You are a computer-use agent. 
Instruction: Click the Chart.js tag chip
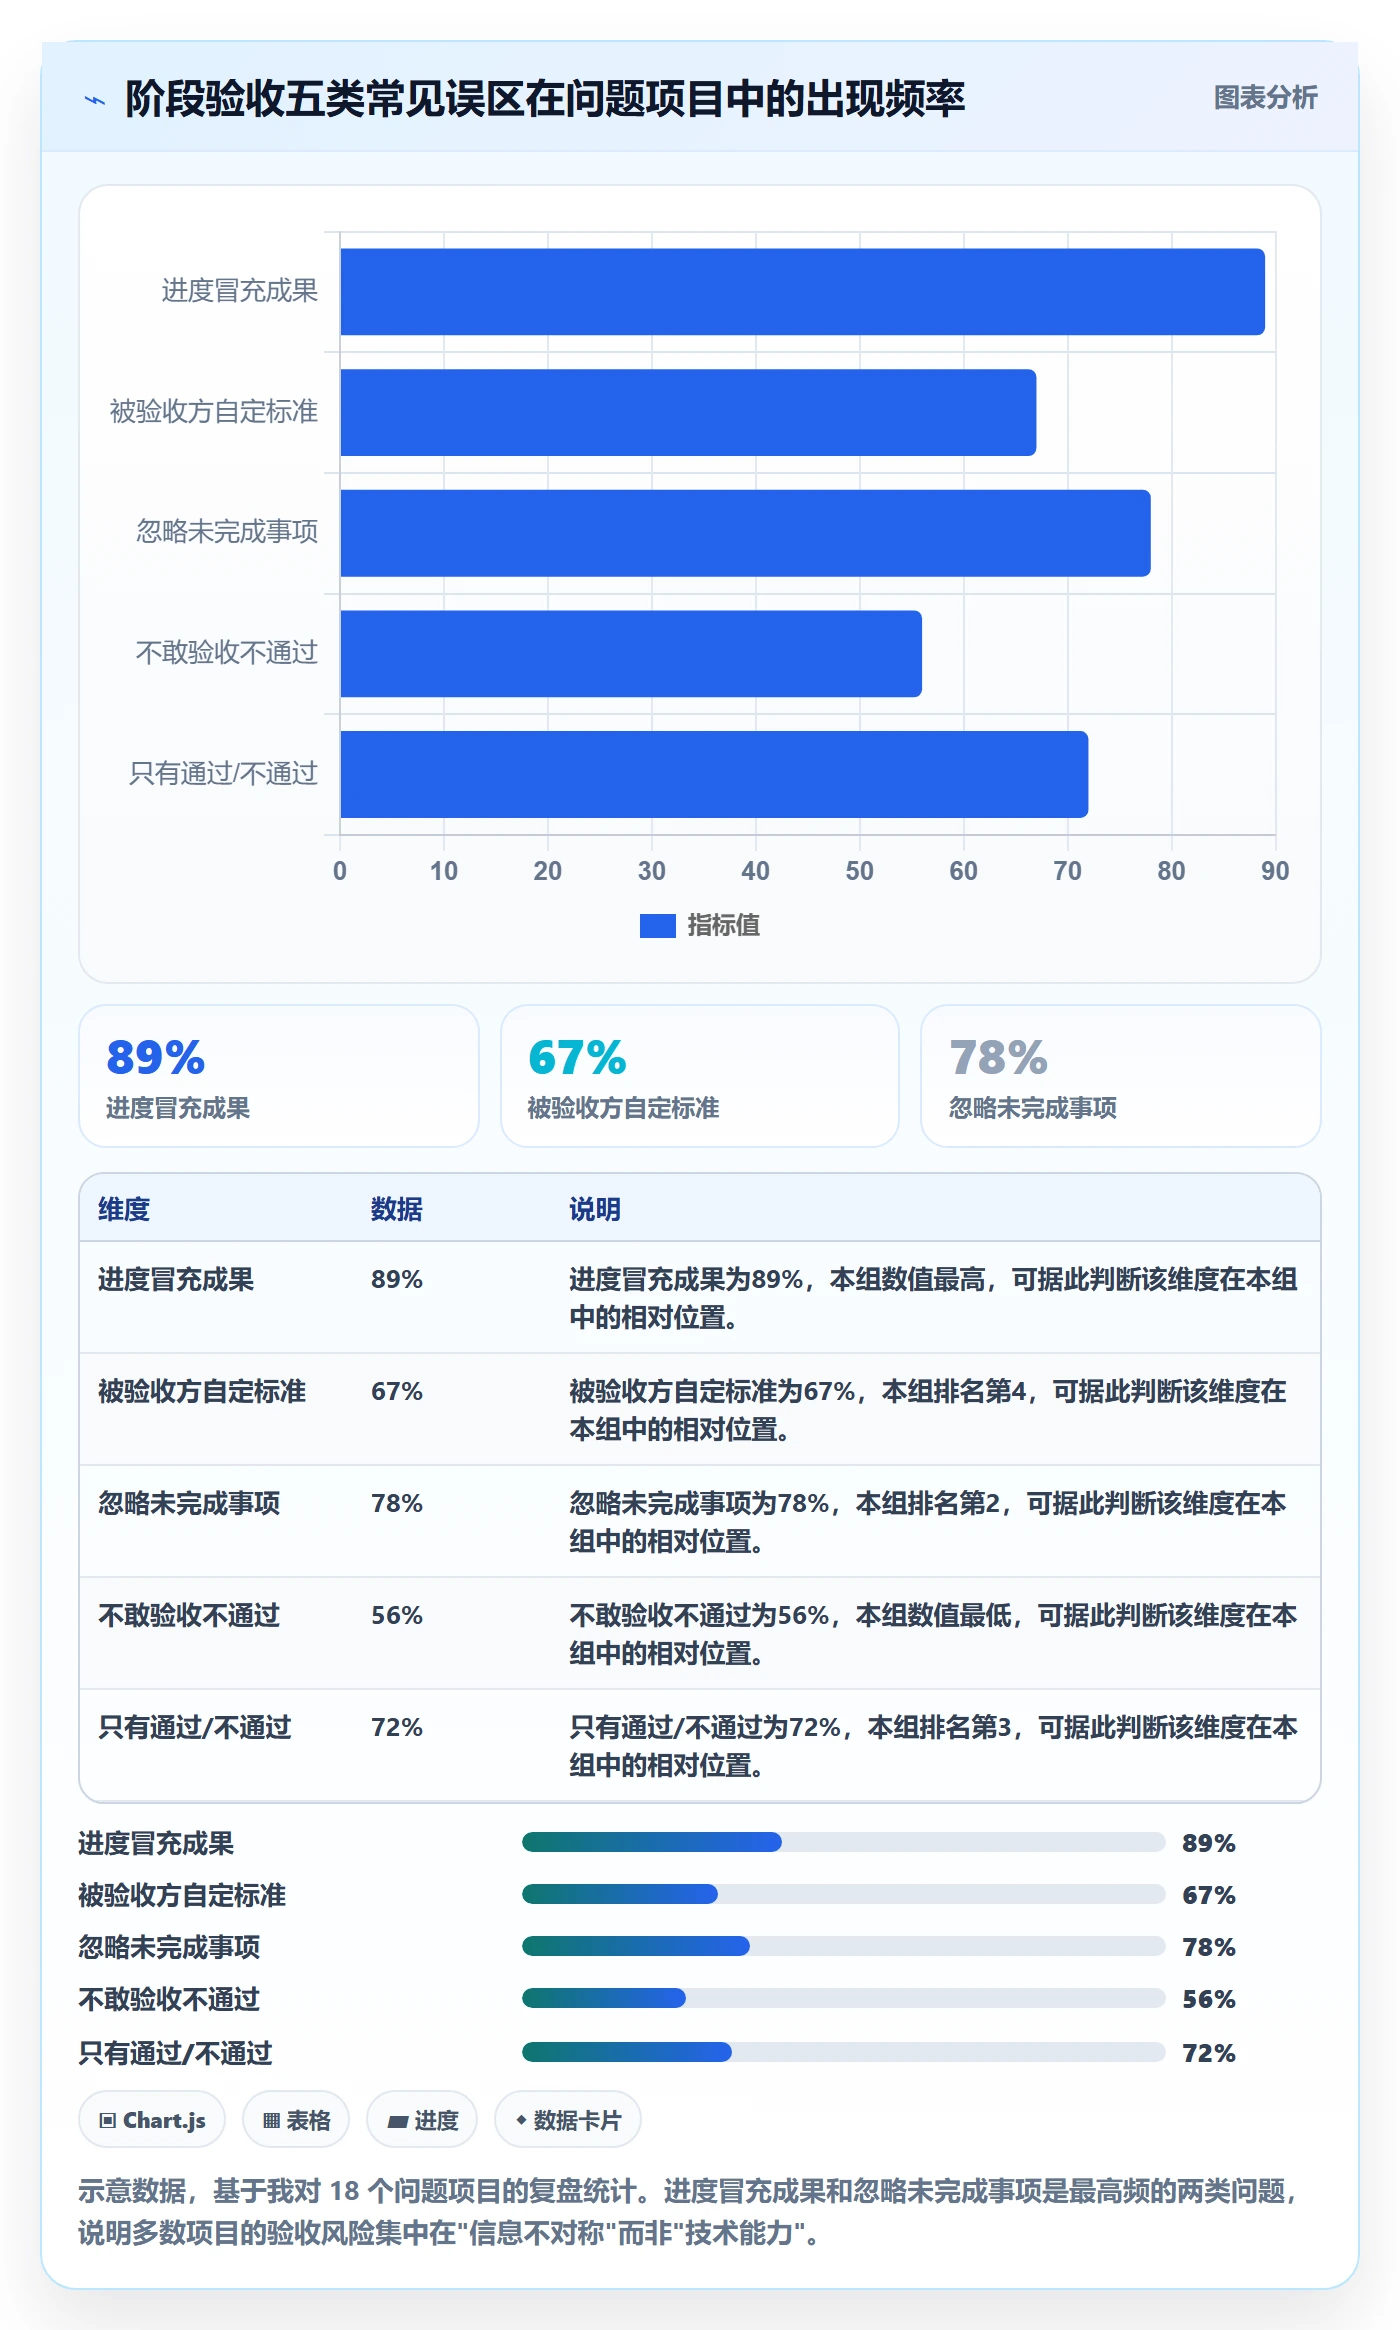tap(152, 2120)
